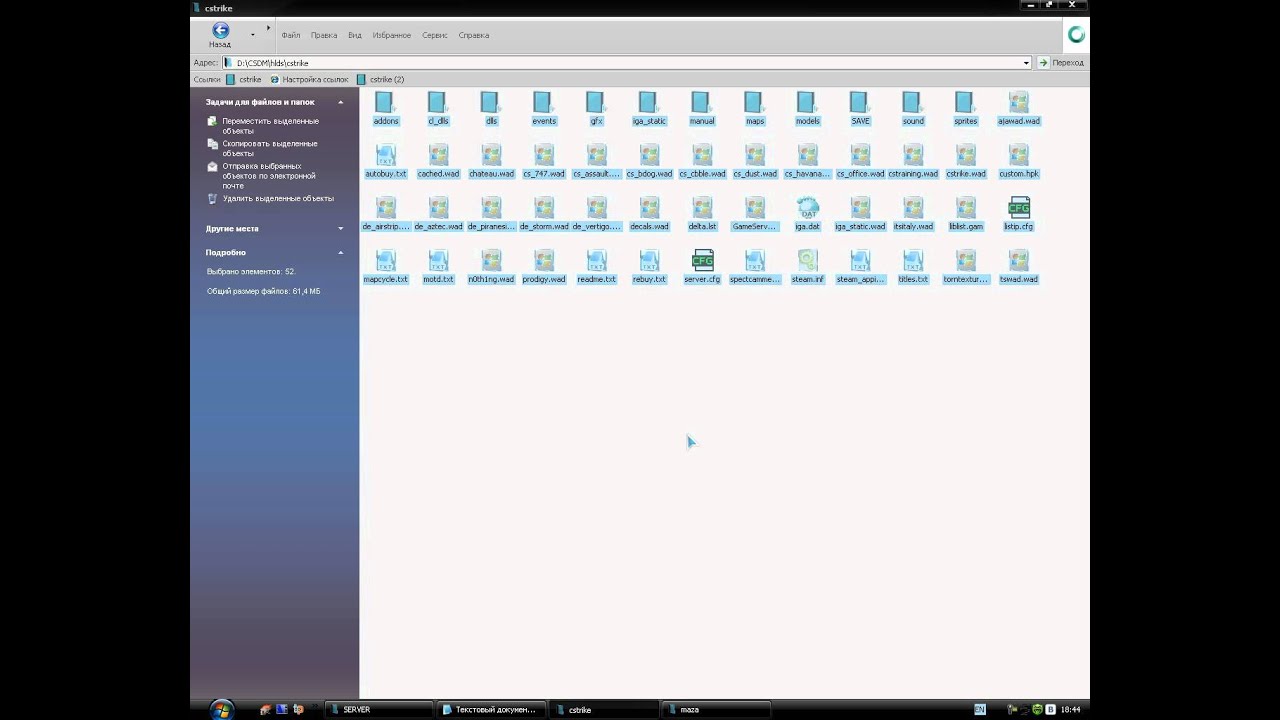Screen dimensions: 1280x720
Task: Select the sound folder icon
Action: click(x=912, y=102)
